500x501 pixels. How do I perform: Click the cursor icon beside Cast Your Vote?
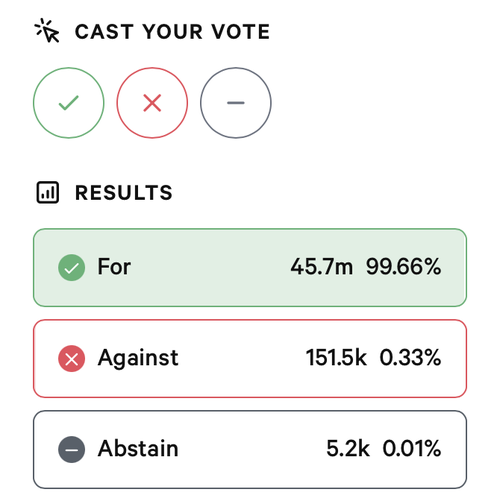click(47, 31)
